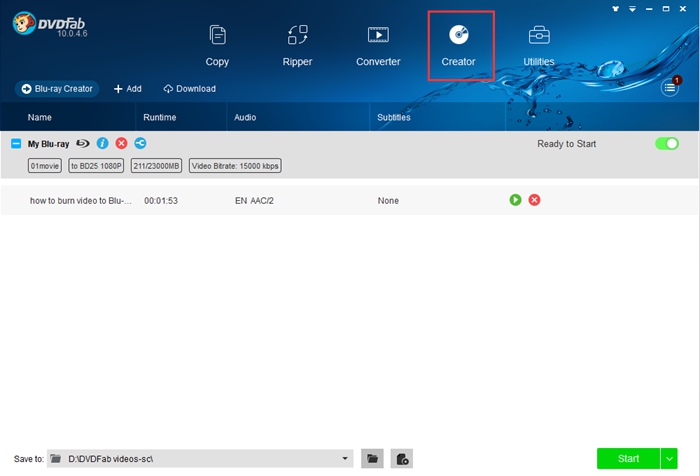700x476 pixels.
Task: Click the blue info icon beside My Blu-ray
Action: [x=102, y=144]
